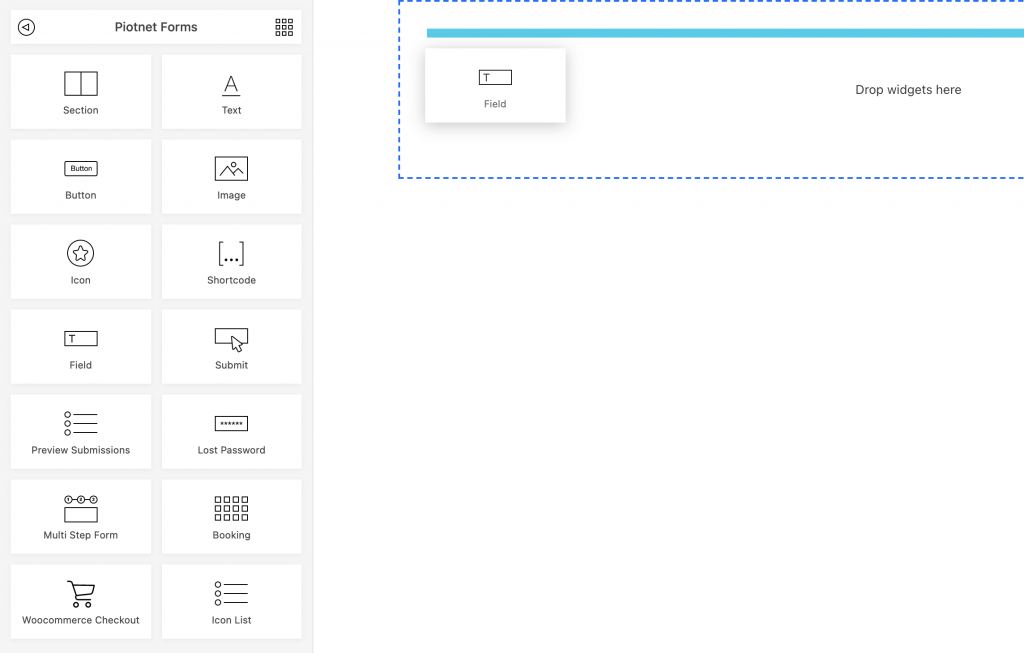Select the Field widget in the panel
The height and width of the screenshot is (653, 1024).
[x=81, y=347]
